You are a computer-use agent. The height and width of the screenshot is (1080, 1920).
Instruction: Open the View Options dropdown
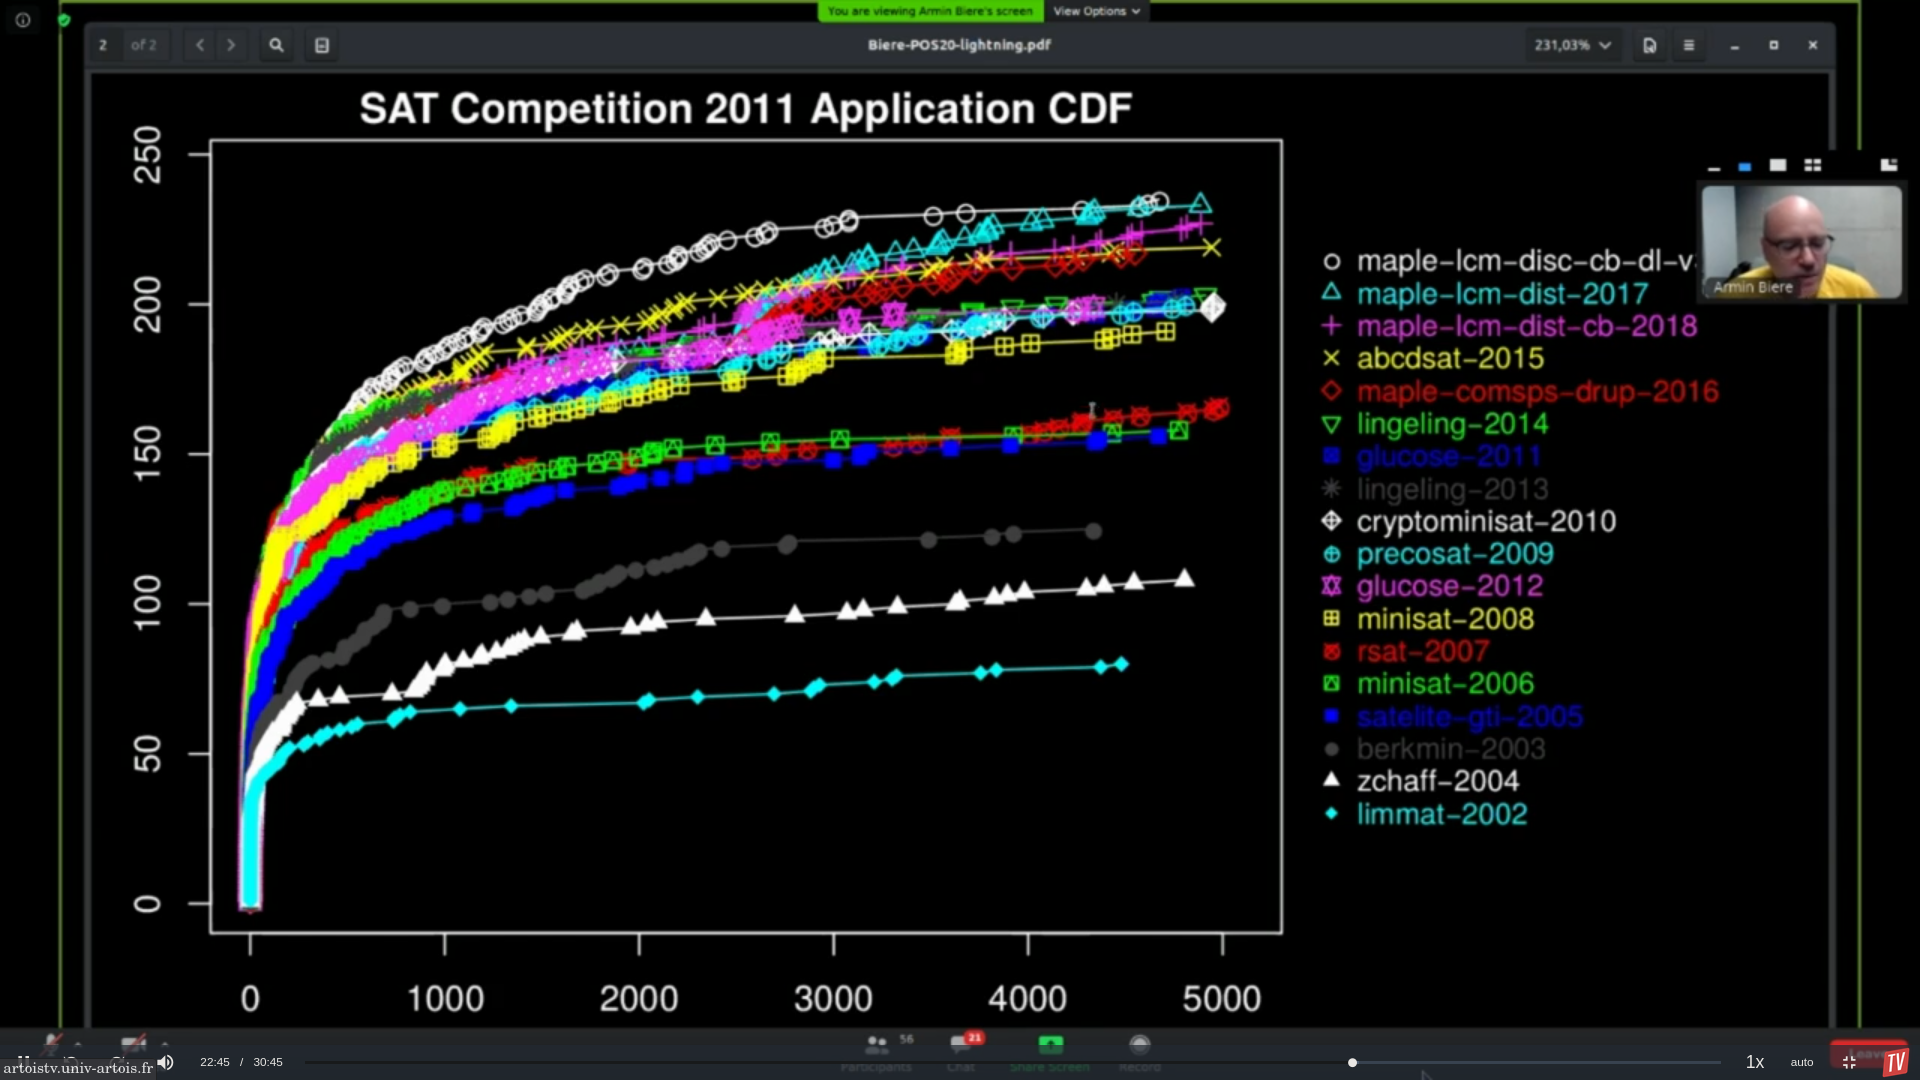click(x=1096, y=11)
